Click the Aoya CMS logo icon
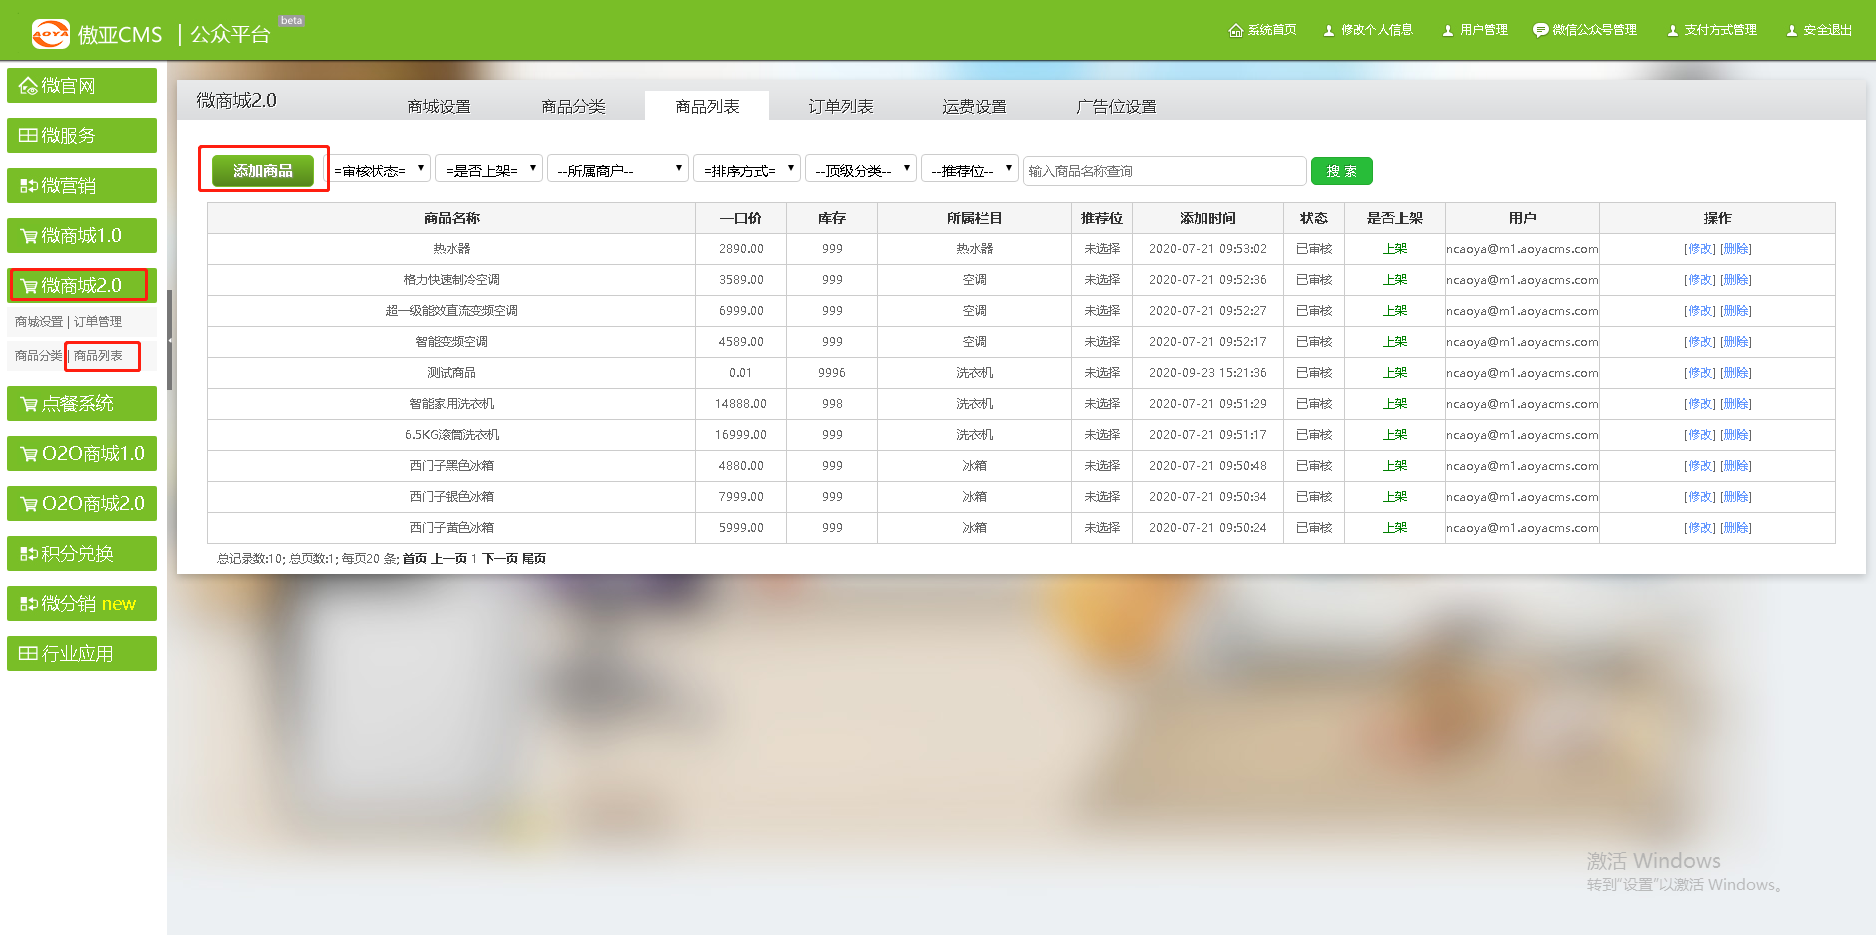The width and height of the screenshot is (1876, 935). 50,33
